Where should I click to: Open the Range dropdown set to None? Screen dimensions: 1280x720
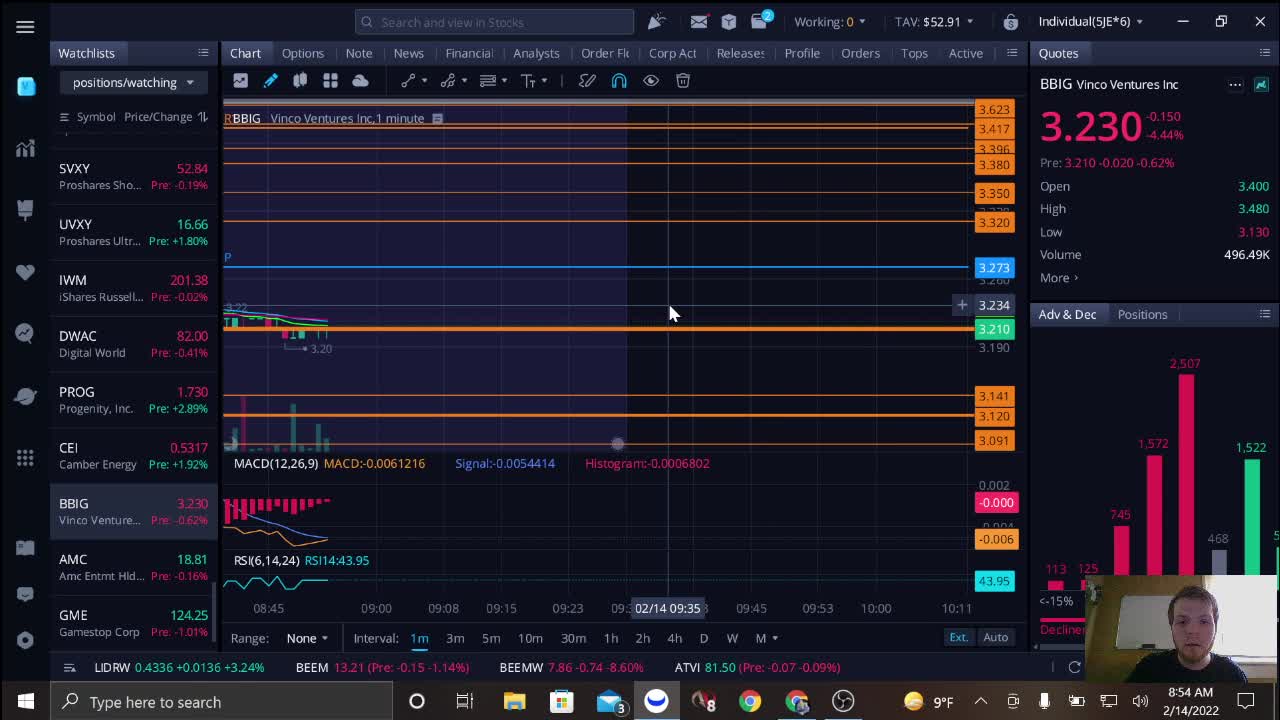pyautogui.click(x=306, y=638)
